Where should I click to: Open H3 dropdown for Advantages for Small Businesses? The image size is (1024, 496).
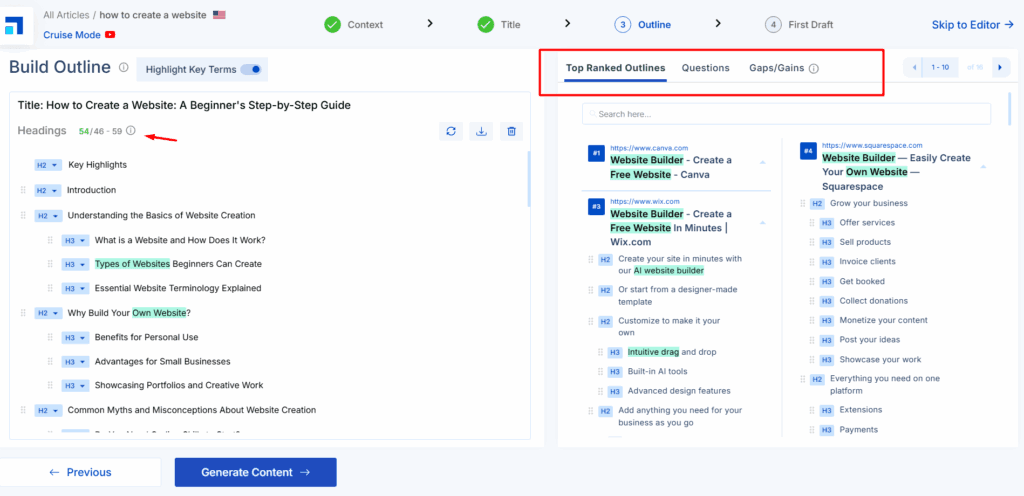coord(75,362)
